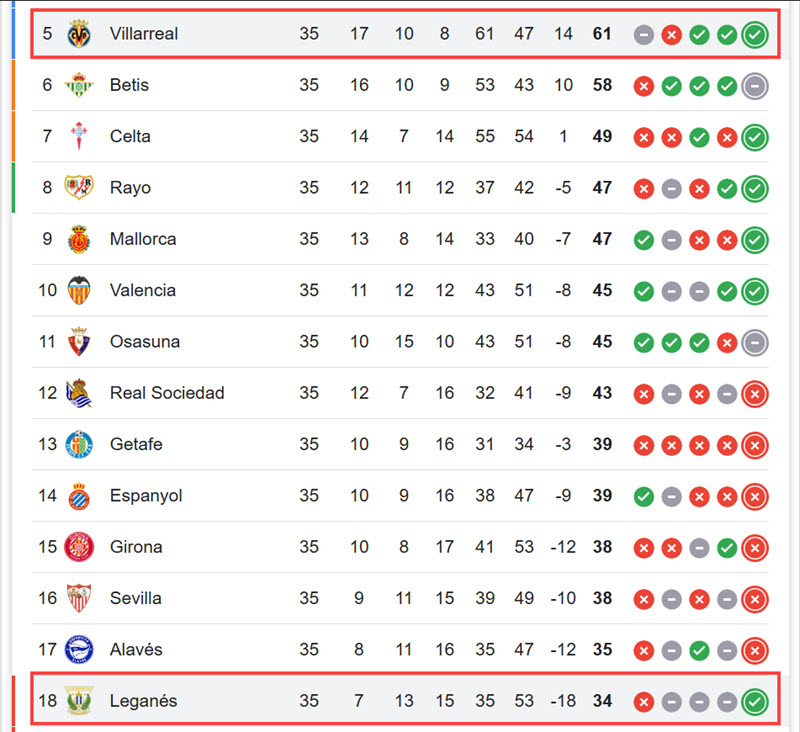Viewport: 800px width, 732px height.
Task: Click the Villarreal club crest
Action: coord(79,34)
